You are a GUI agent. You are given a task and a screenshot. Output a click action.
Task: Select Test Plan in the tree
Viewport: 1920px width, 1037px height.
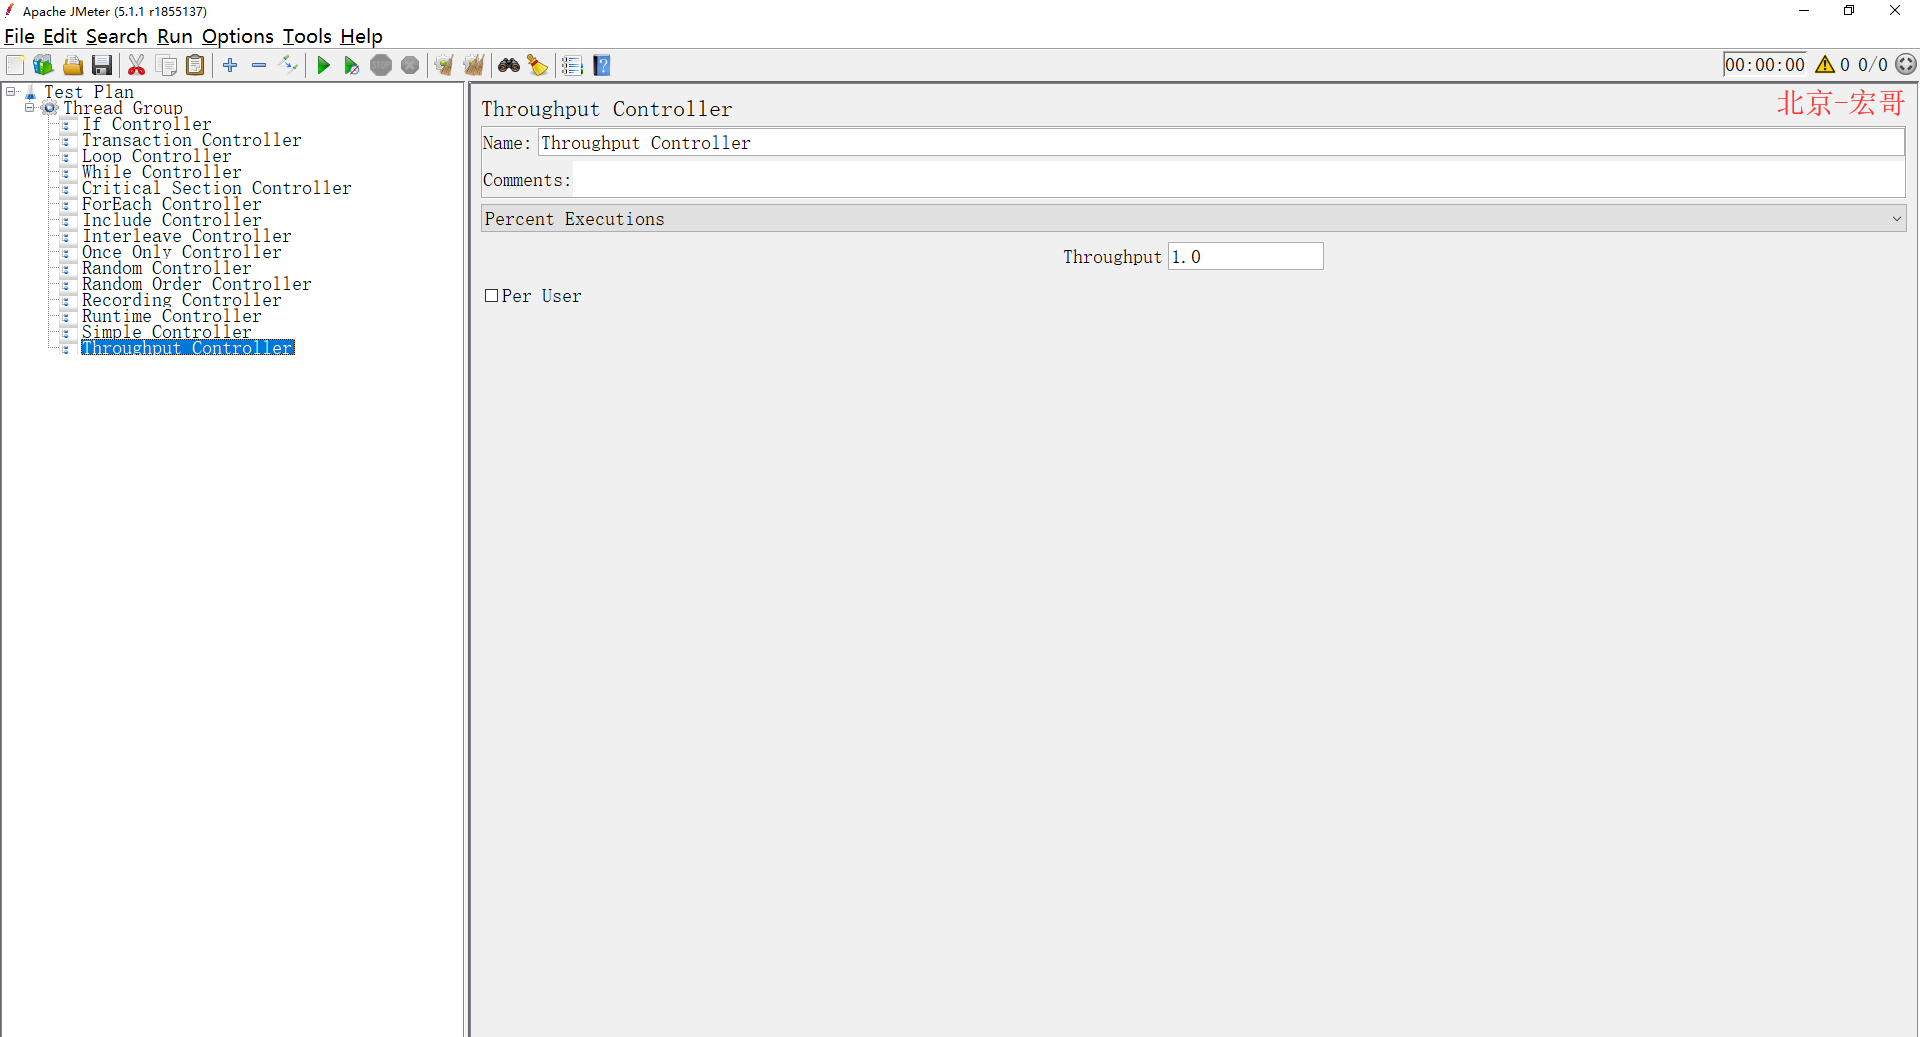[x=88, y=92]
